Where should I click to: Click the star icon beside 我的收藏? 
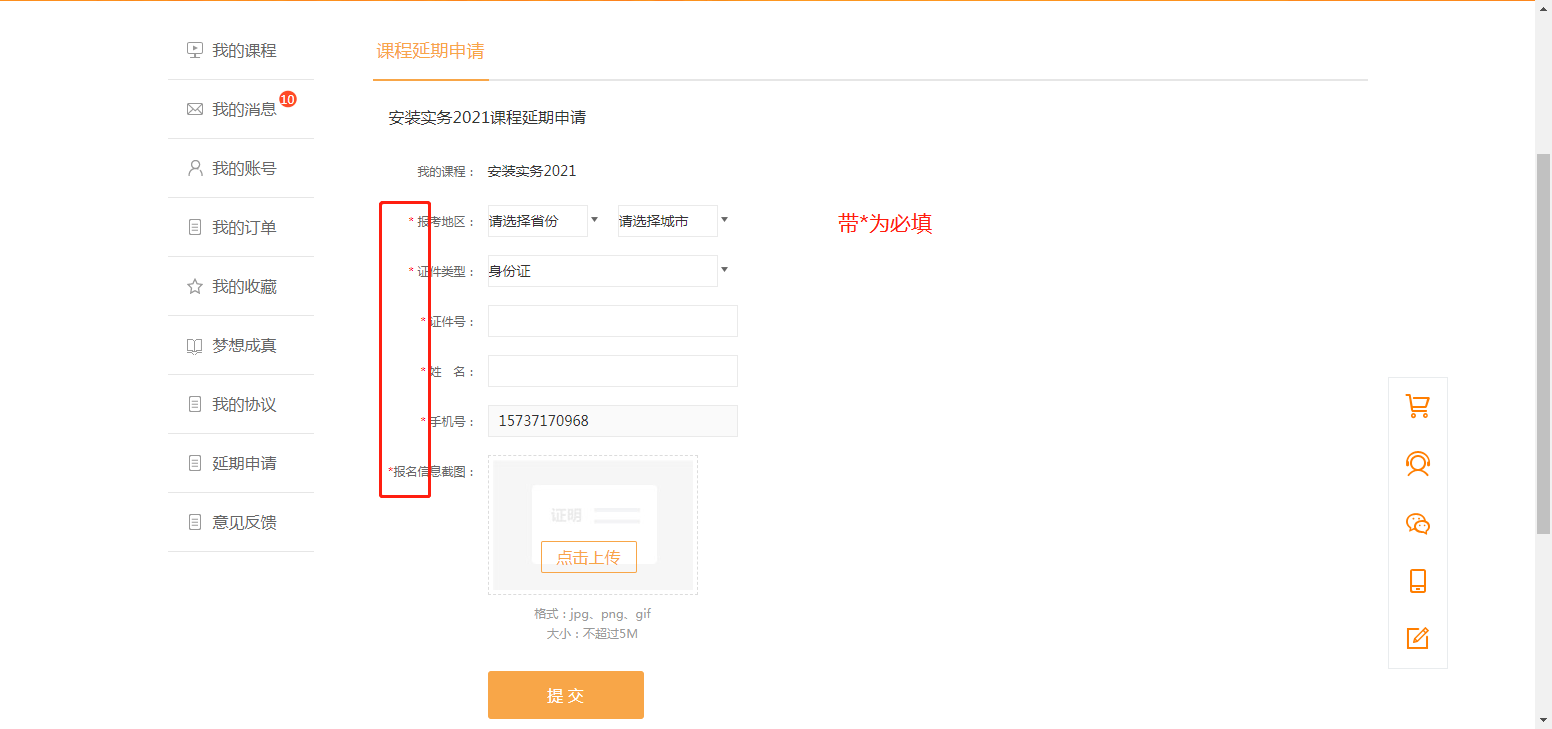[x=195, y=287]
